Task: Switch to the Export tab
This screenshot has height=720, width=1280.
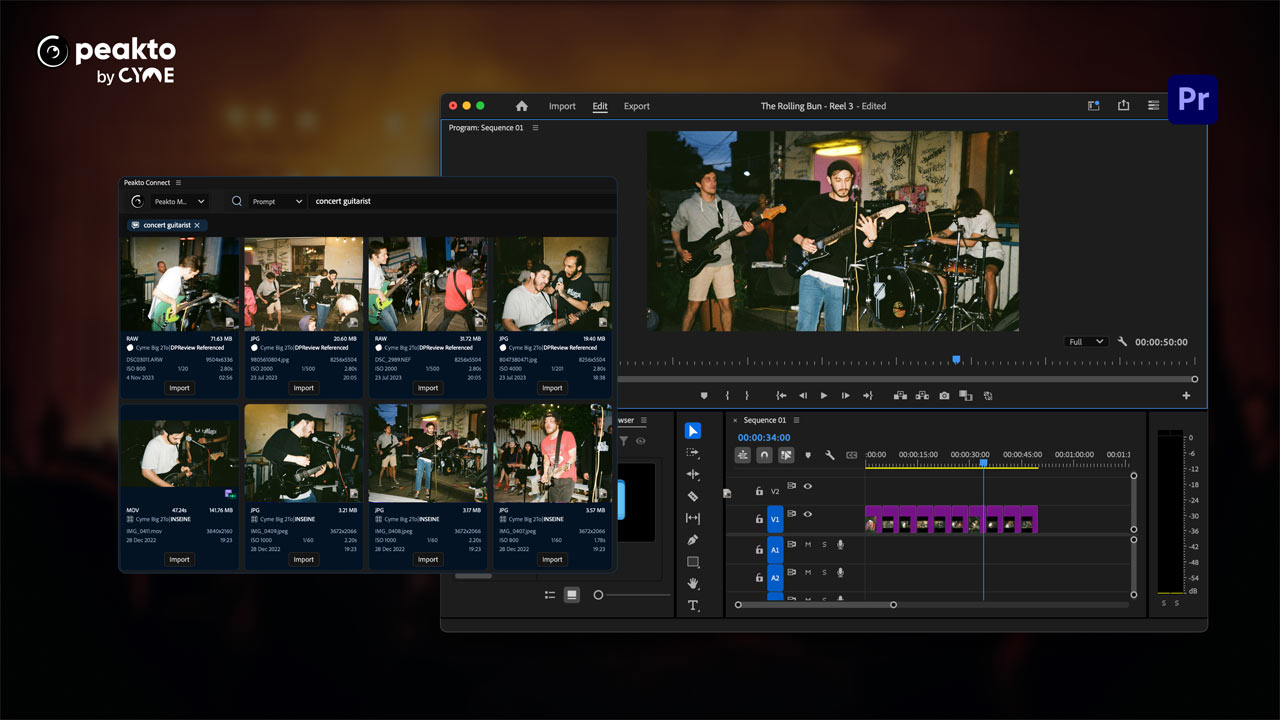Action: (x=636, y=106)
